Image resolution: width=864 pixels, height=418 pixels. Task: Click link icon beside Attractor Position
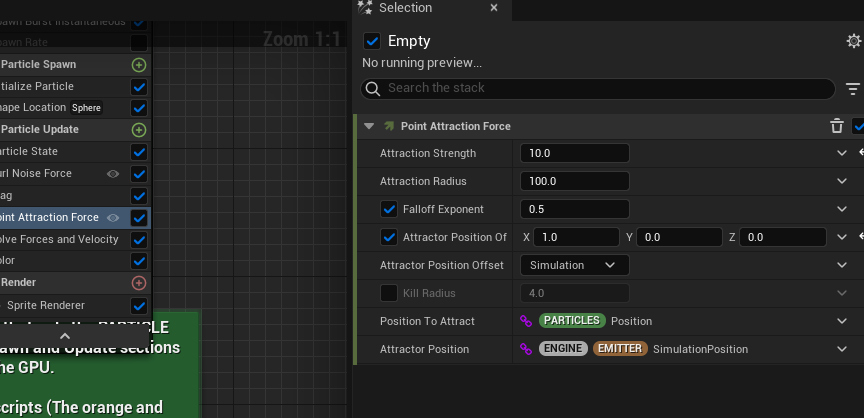[x=526, y=349]
